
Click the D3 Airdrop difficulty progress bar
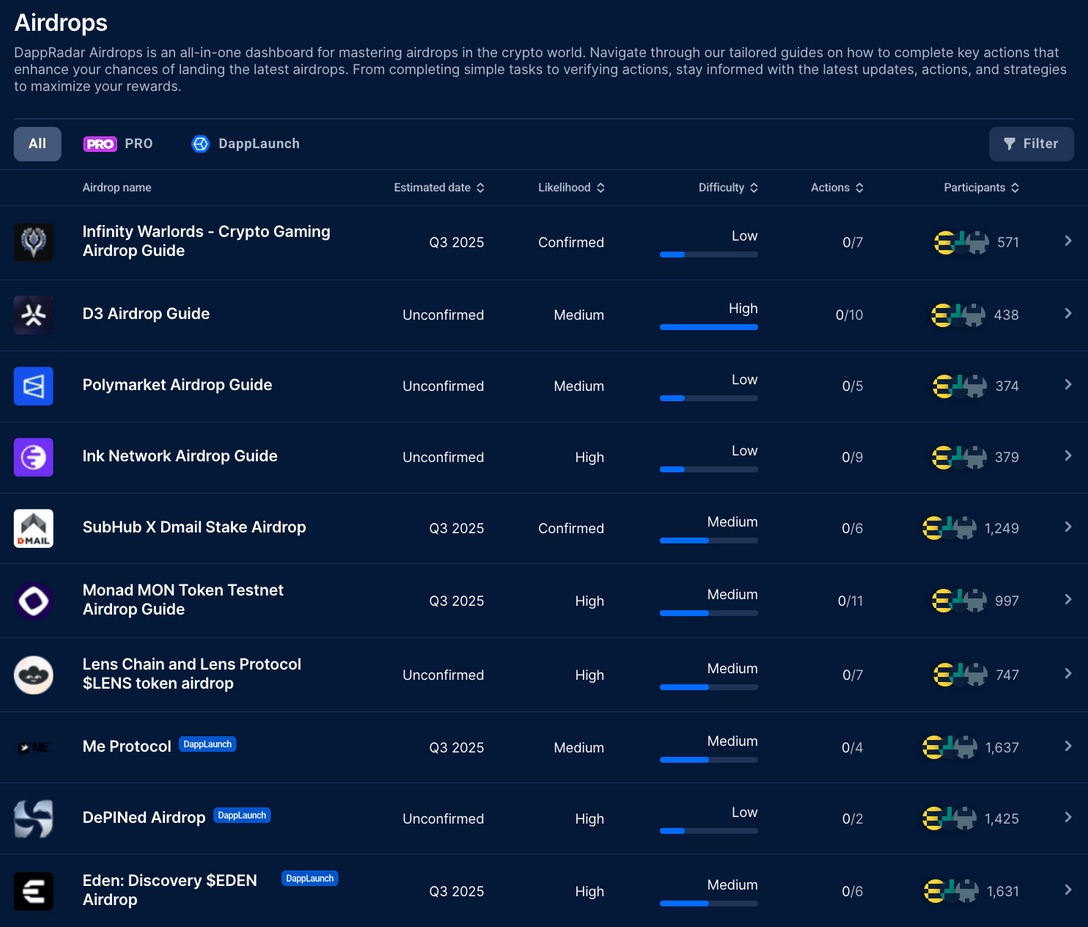click(x=708, y=327)
